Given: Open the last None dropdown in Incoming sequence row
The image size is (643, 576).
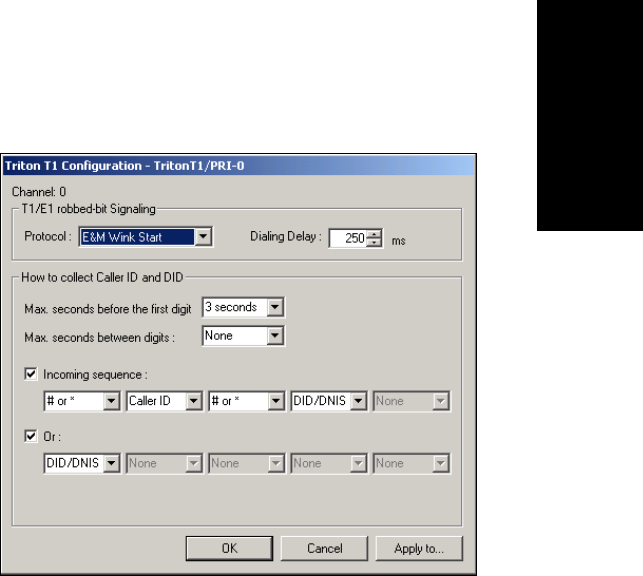Looking at the screenshot, I should pos(411,401).
